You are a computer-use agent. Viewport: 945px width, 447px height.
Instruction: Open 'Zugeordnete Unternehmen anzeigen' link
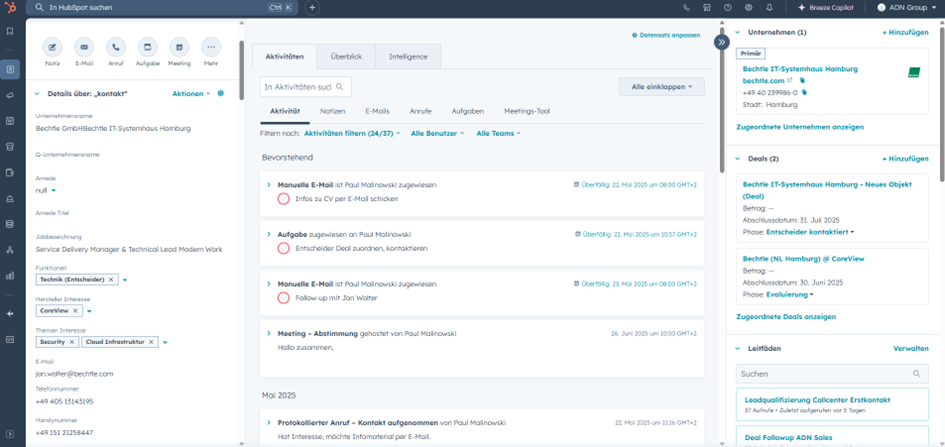tap(800, 127)
